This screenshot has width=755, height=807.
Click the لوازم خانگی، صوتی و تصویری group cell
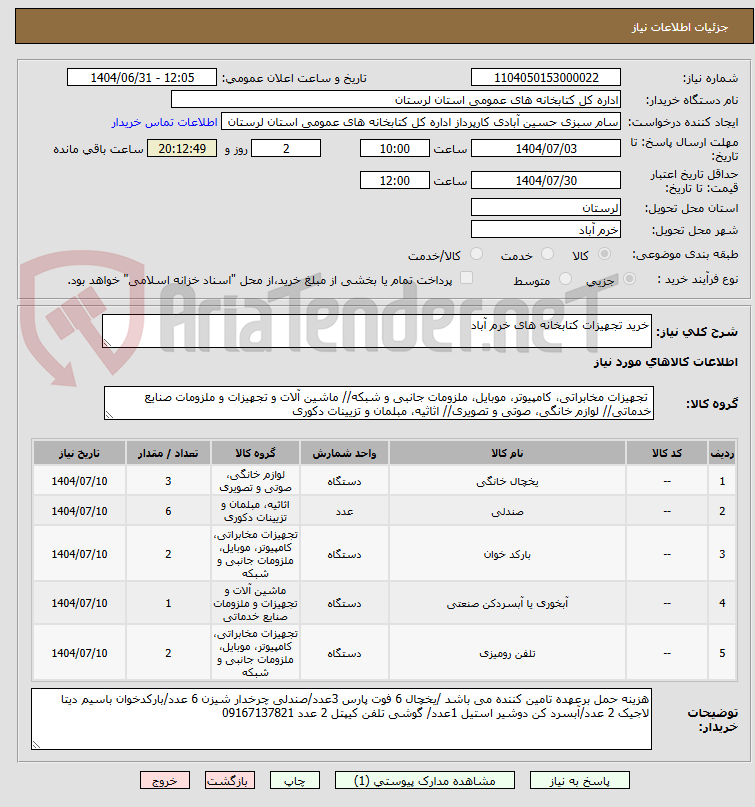(255, 481)
